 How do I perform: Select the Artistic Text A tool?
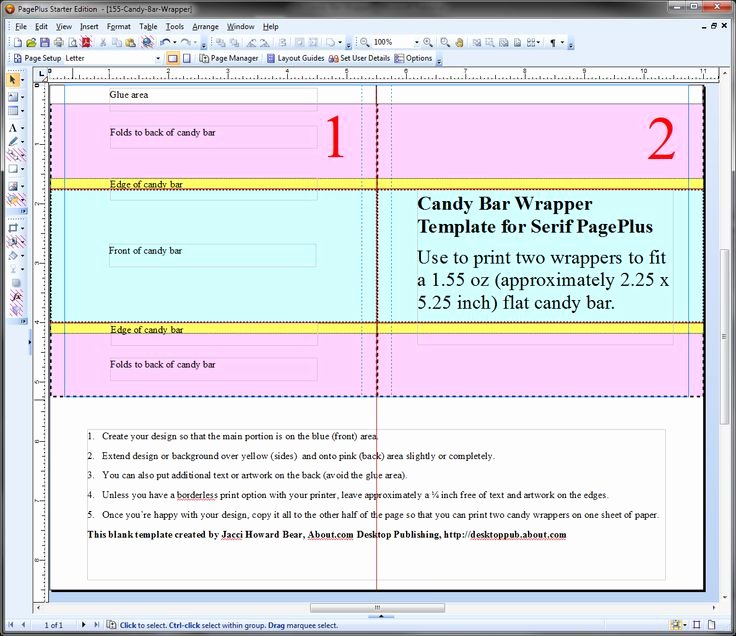pos(13,128)
